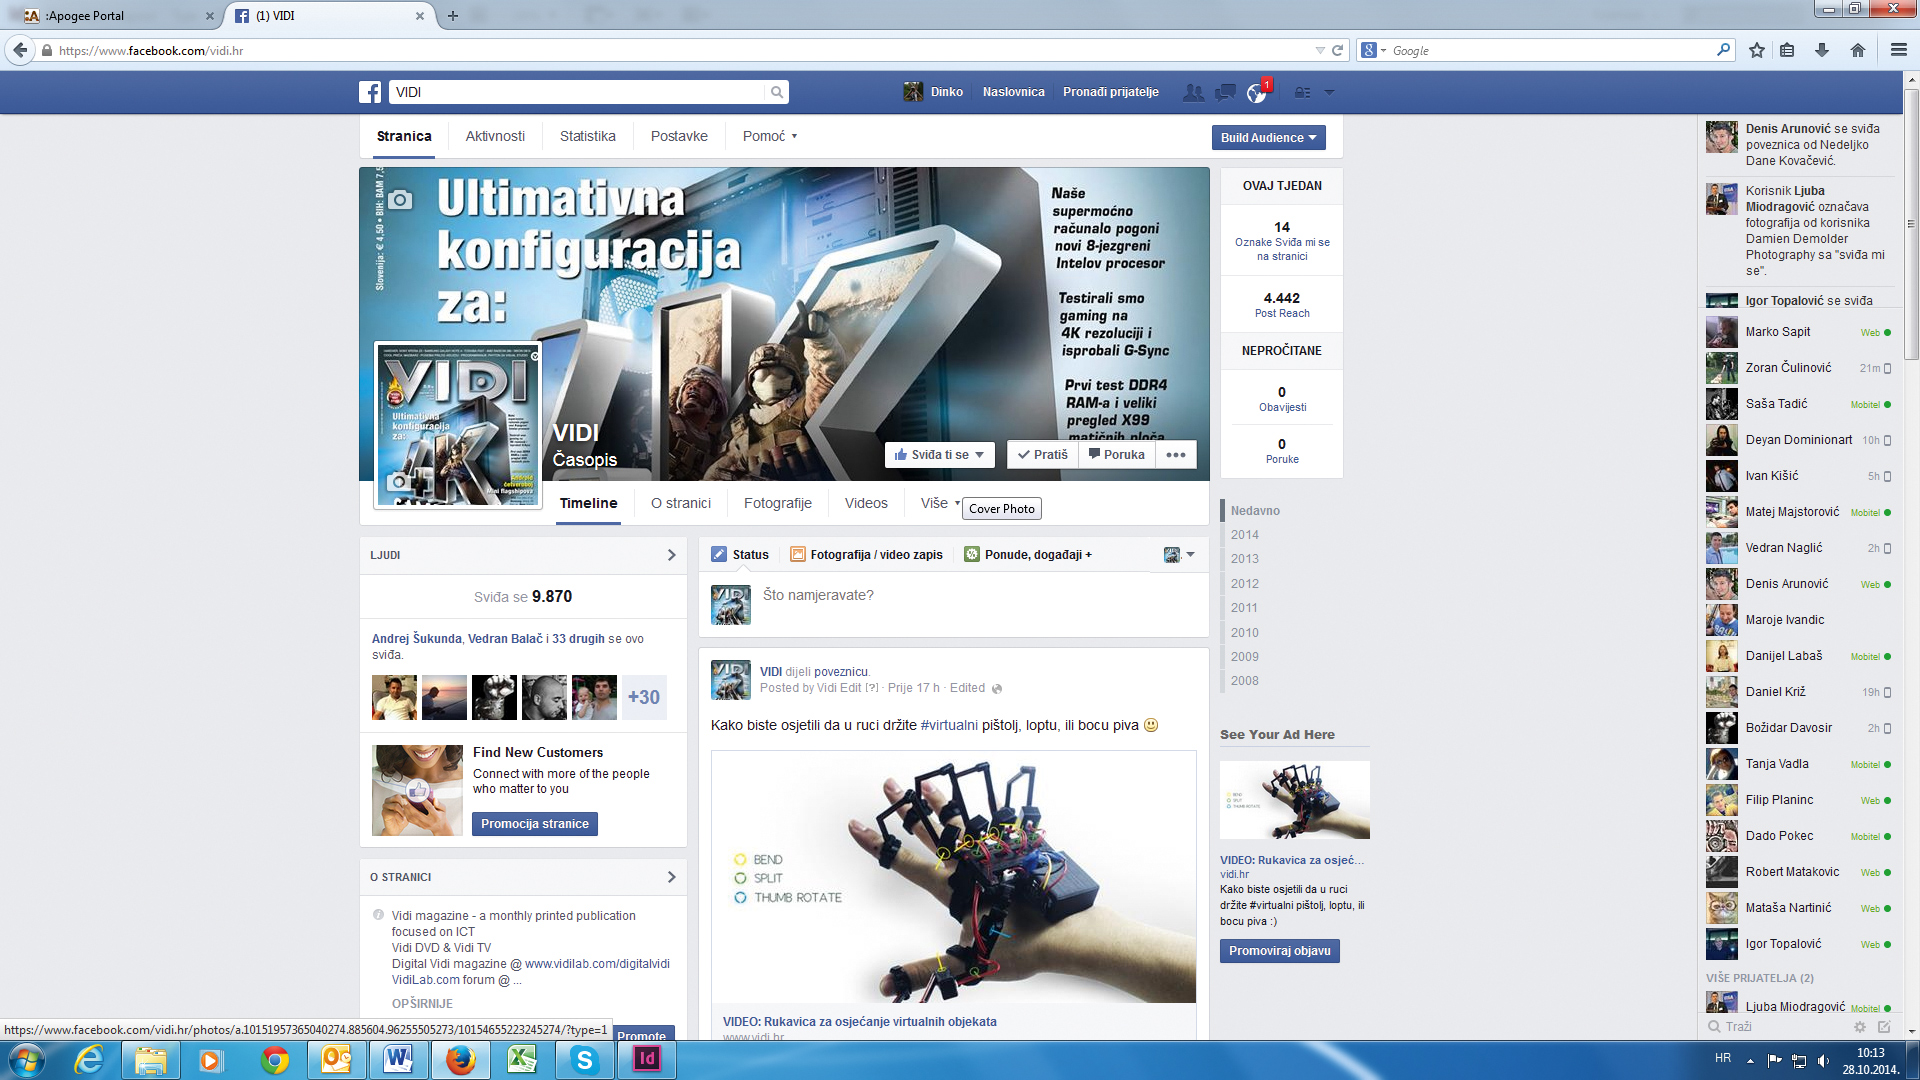The image size is (1920, 1080).
Task: Toggle the Sviđa ti se like button
Action: pos(939,455)
